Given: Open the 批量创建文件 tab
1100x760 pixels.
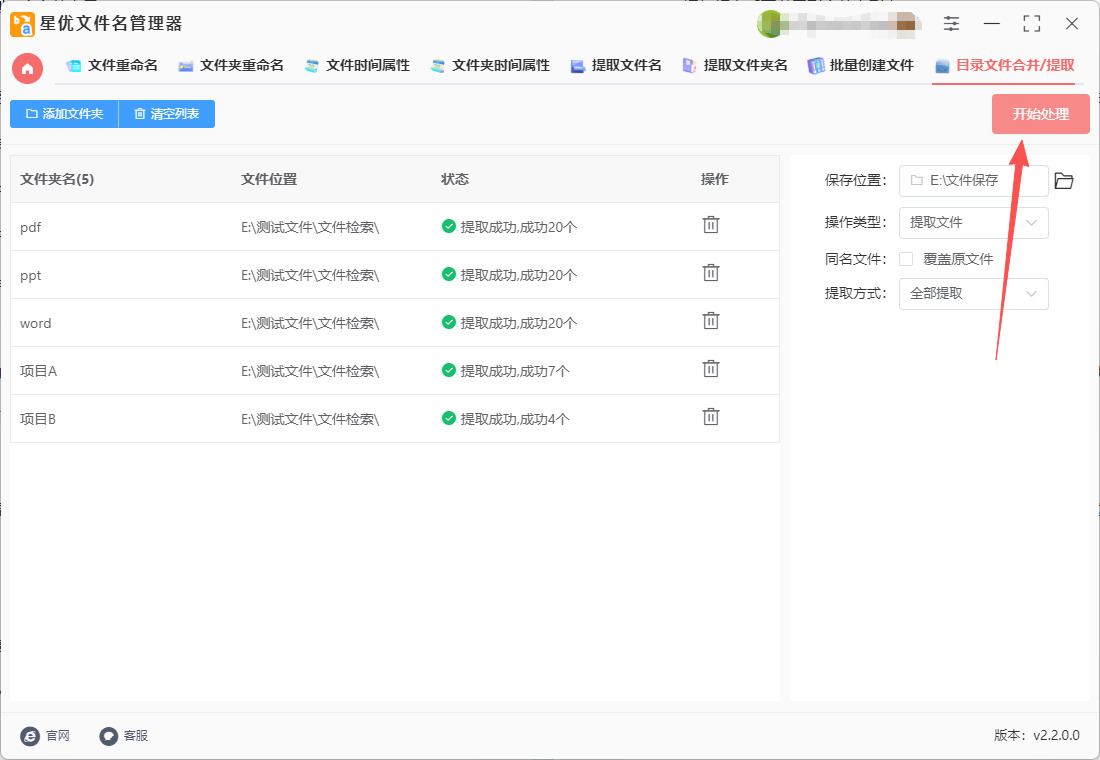Looking at the screenshot, I should 861,66.
